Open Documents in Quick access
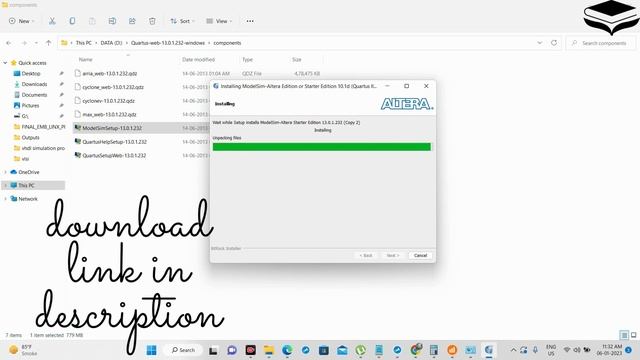This screenshot has height=360, width=640. point(34,95)
